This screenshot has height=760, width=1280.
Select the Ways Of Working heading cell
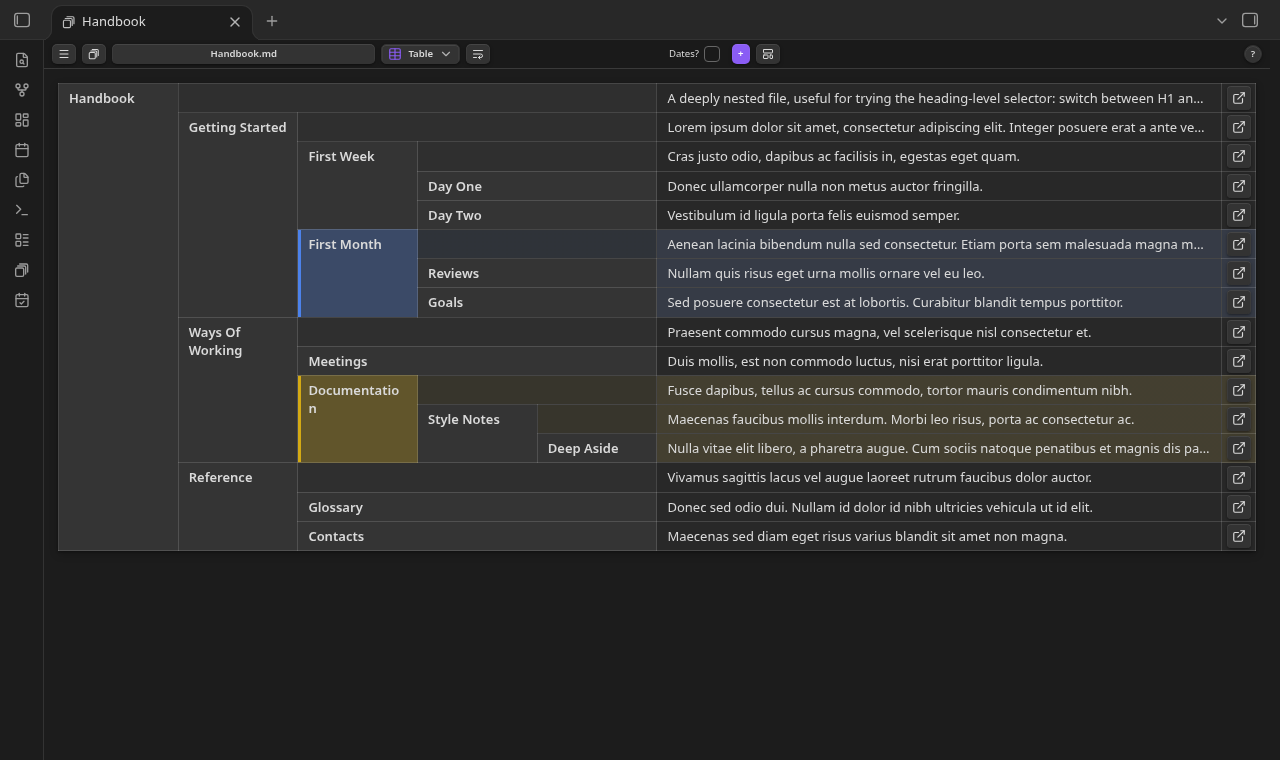point(238,390)
